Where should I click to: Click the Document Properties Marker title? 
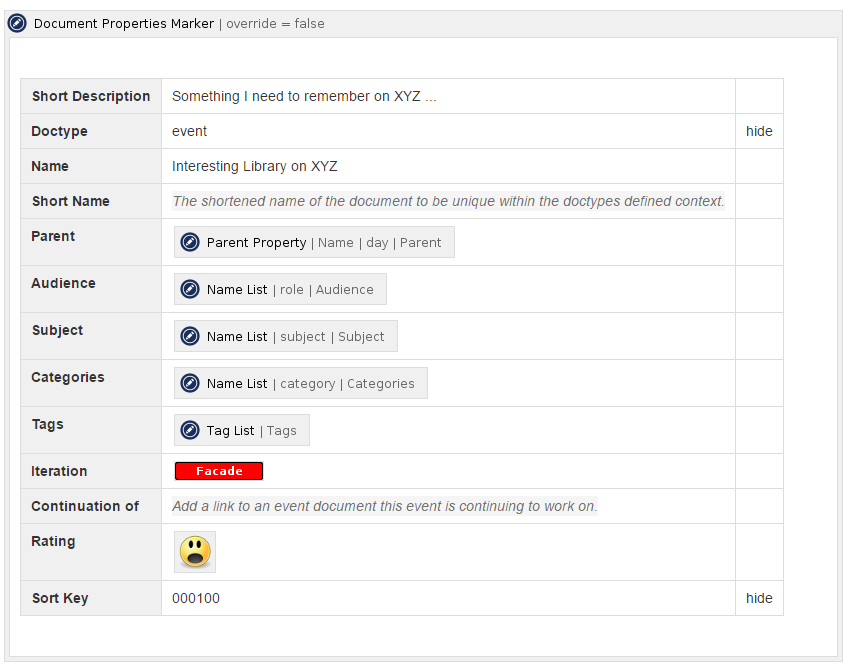(124, 23)
